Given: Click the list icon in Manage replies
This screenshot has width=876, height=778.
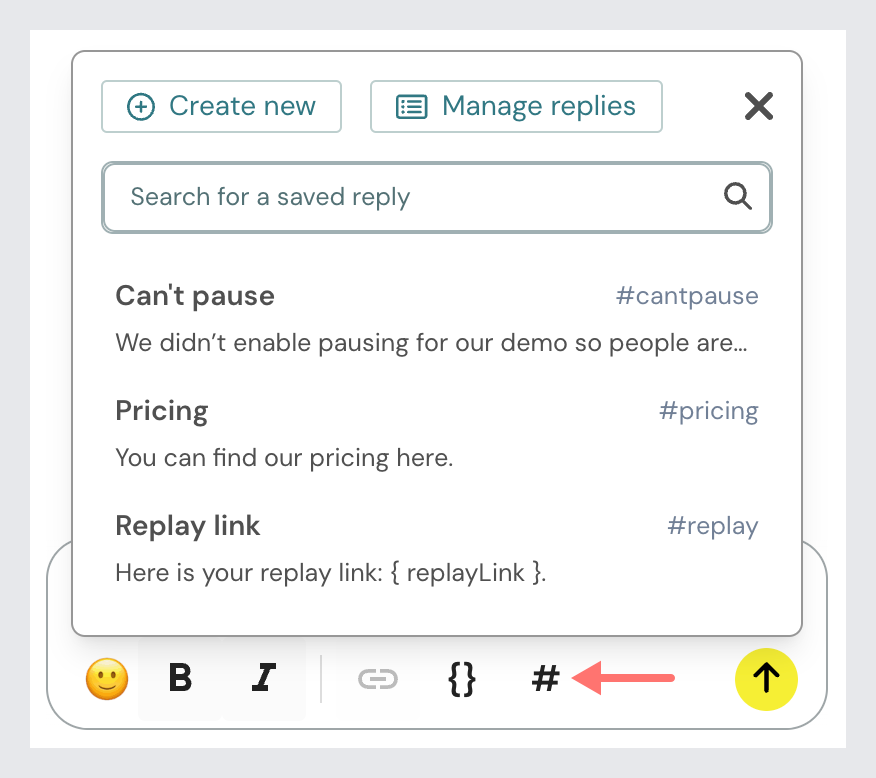Looking at the screenshot, I should pos(412,106).
